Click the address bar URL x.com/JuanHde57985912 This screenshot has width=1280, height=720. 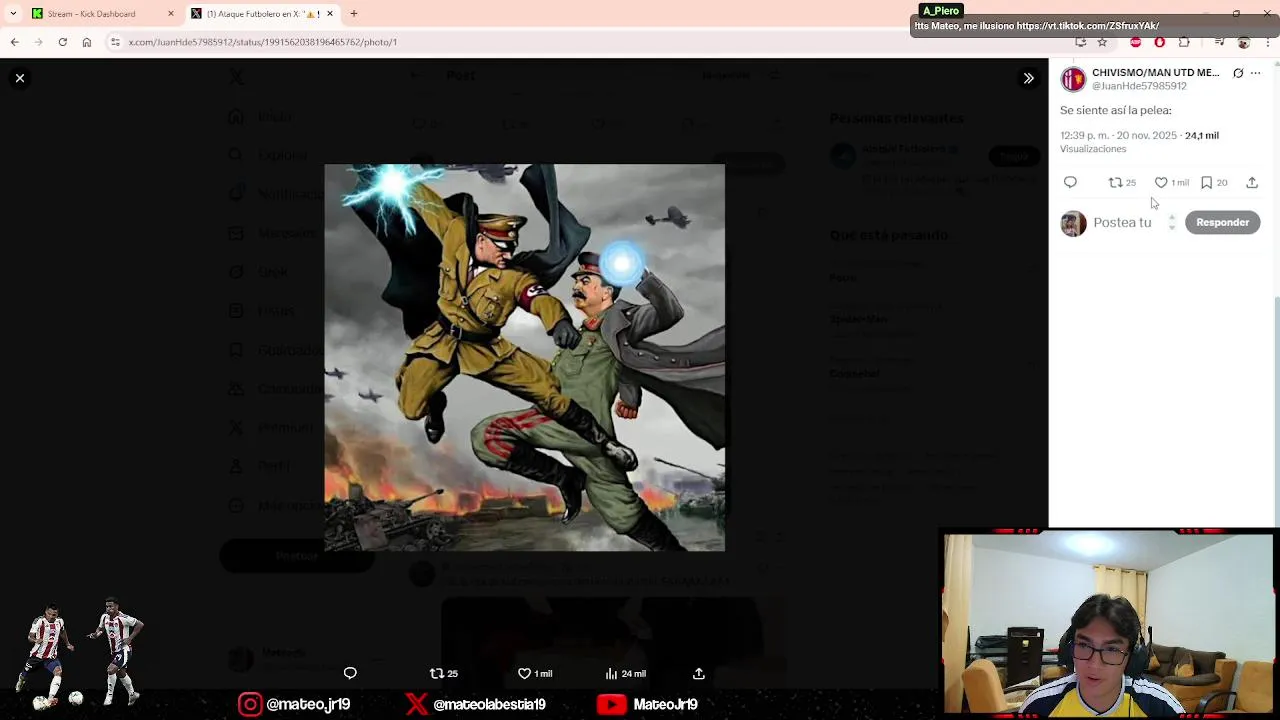pos(263,42)
